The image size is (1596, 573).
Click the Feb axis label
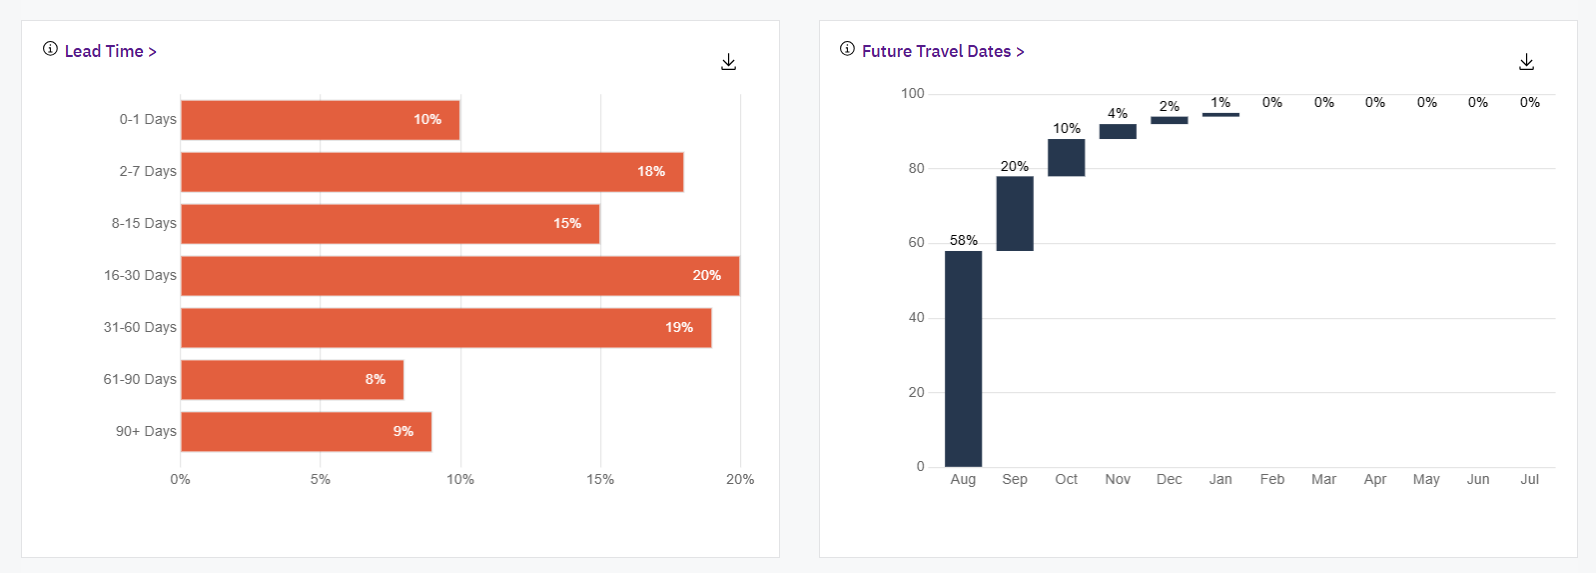(x=1272, y=480)
